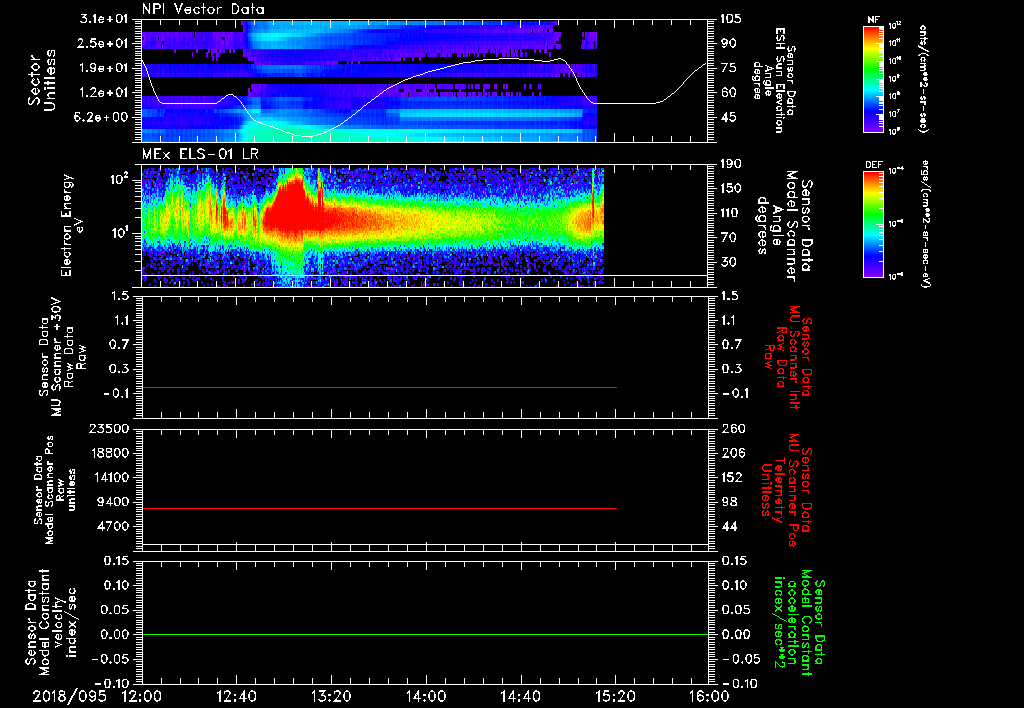Click the 105 degree elevation tick label
The height and width of the screenshot is (708, 1024).
point(731,19)
